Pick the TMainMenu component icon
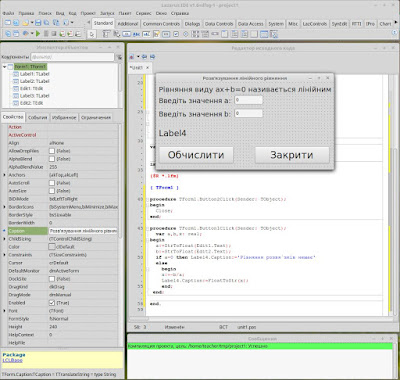Viewport: 400px width, 380px height. pos(106,34)
